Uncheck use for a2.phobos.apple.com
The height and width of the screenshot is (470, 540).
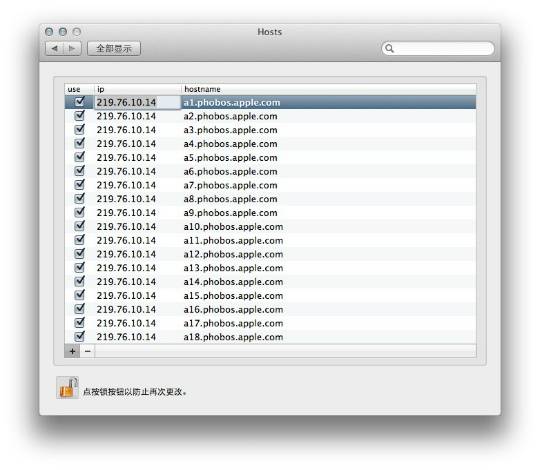pos(80,116)
